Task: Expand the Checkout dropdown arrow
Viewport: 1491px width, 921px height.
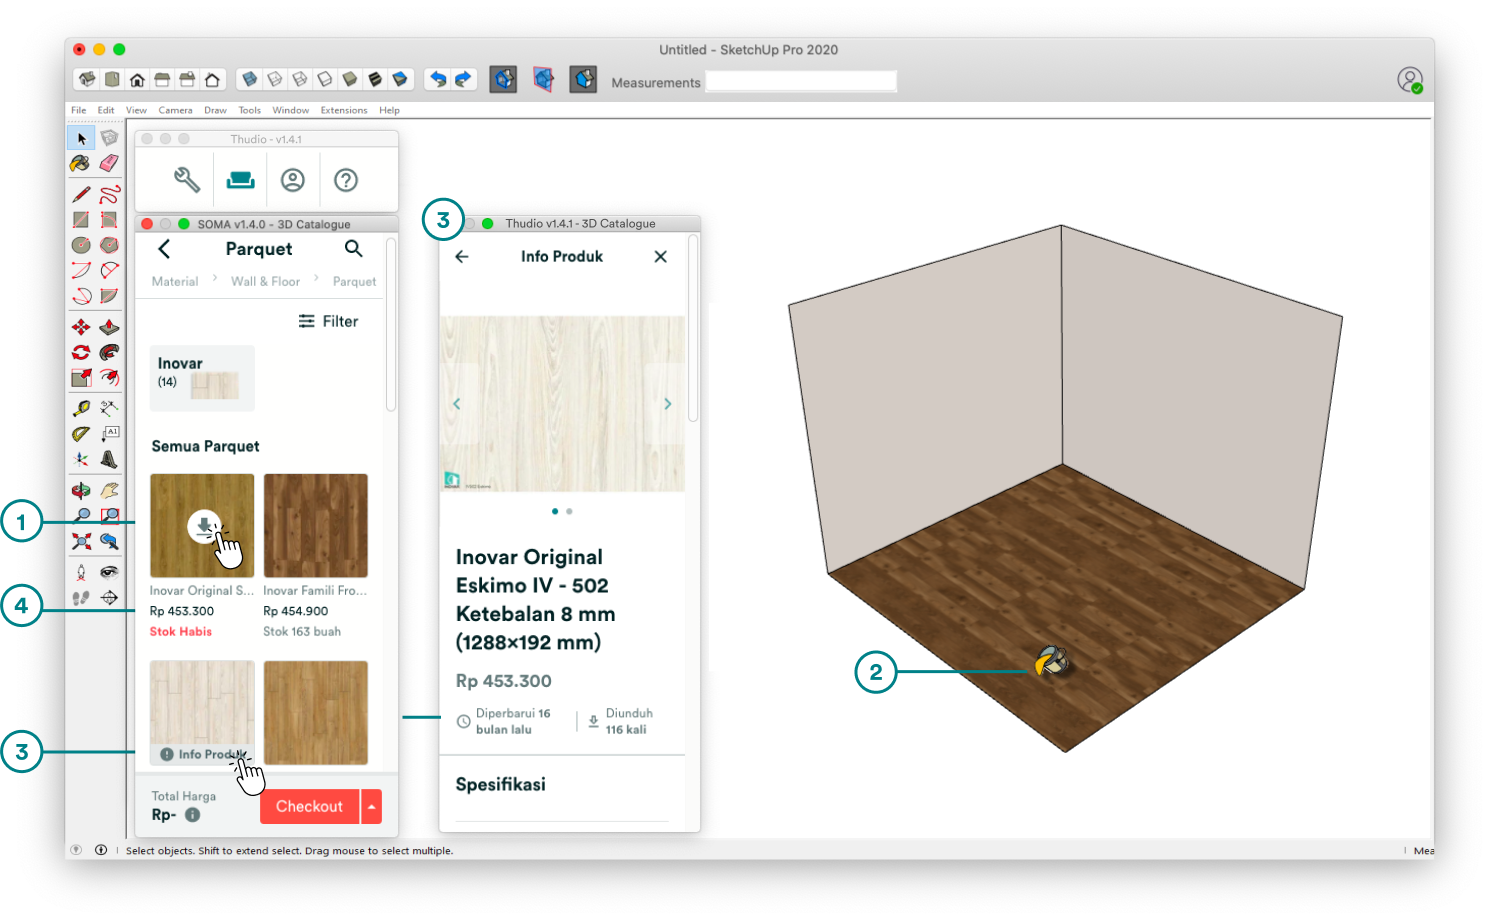Action: pyautogui.click(x=372, y=807)
